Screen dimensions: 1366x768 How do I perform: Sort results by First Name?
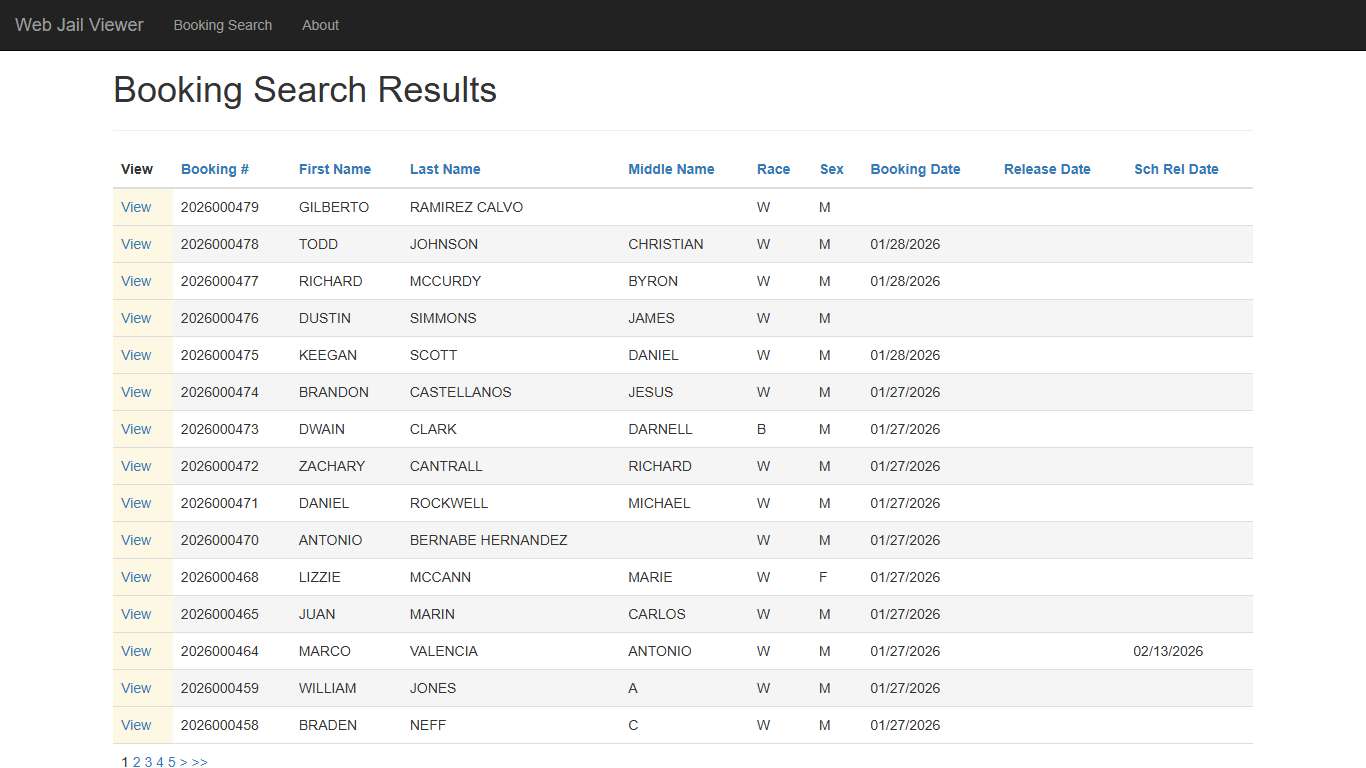pos(334,169)
